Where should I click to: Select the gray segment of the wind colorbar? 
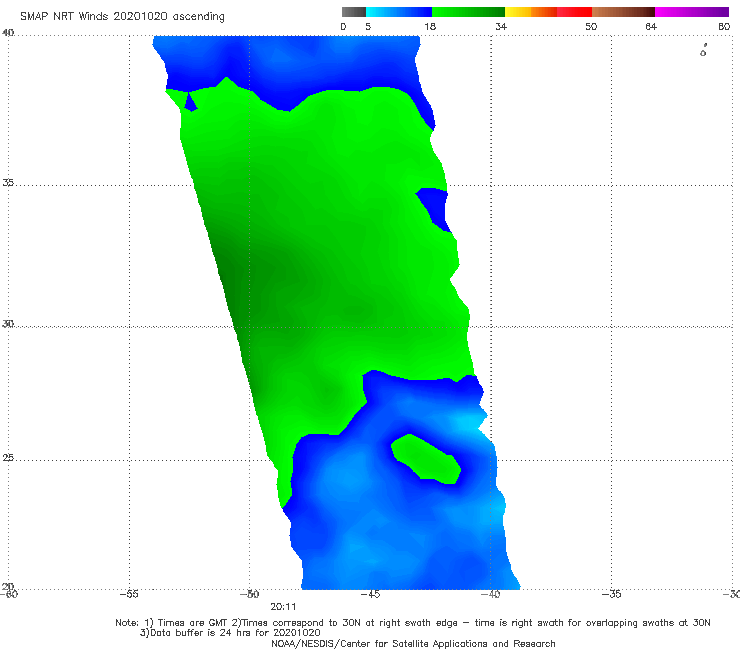(x=354, y=12)
